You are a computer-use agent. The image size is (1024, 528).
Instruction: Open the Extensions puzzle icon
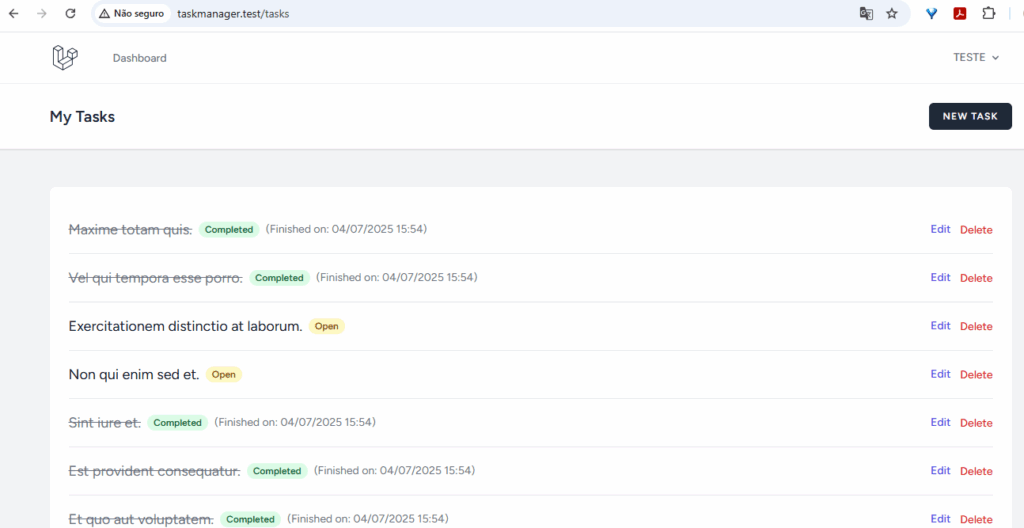989,14
